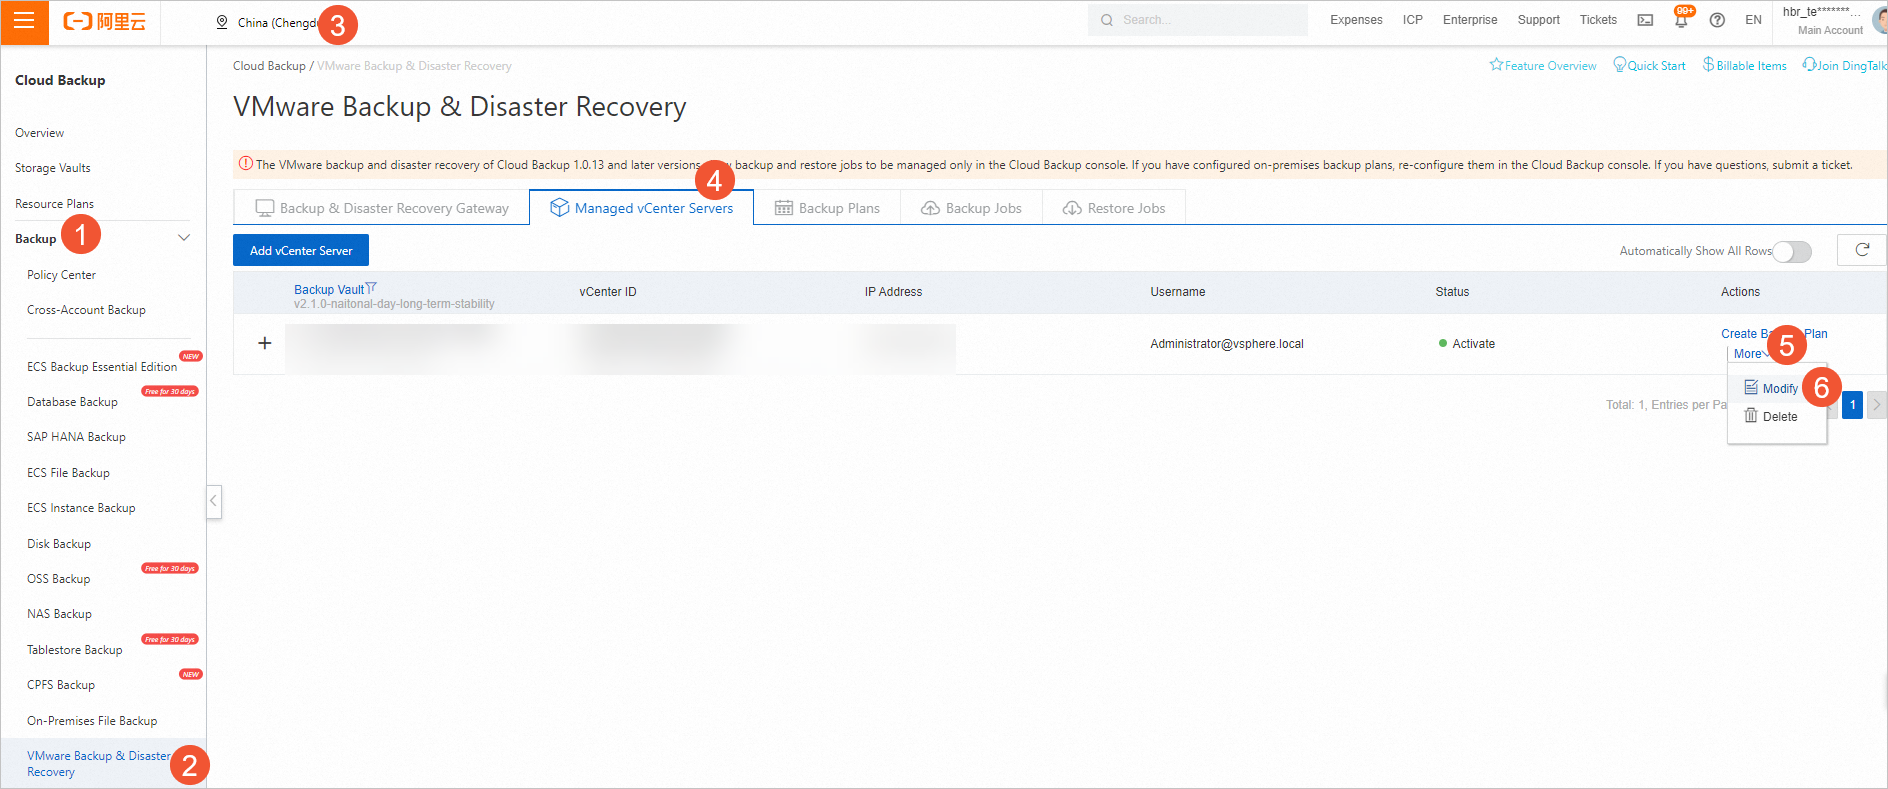Select Modify from the More menu
This screenshot has height=789, width=1888.
[1772, 388]
